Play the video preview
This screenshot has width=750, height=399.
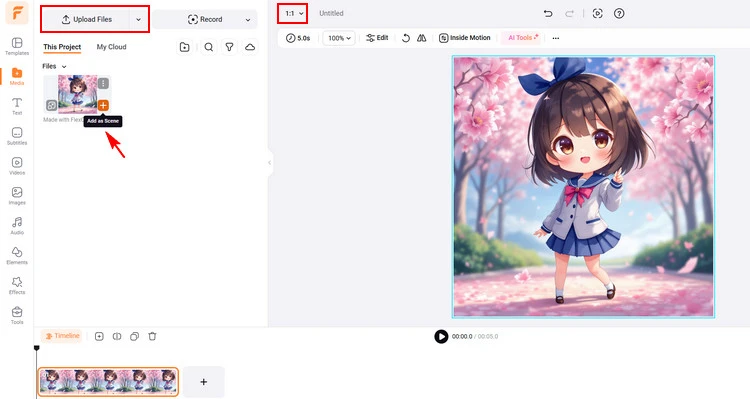click(441, 336)
